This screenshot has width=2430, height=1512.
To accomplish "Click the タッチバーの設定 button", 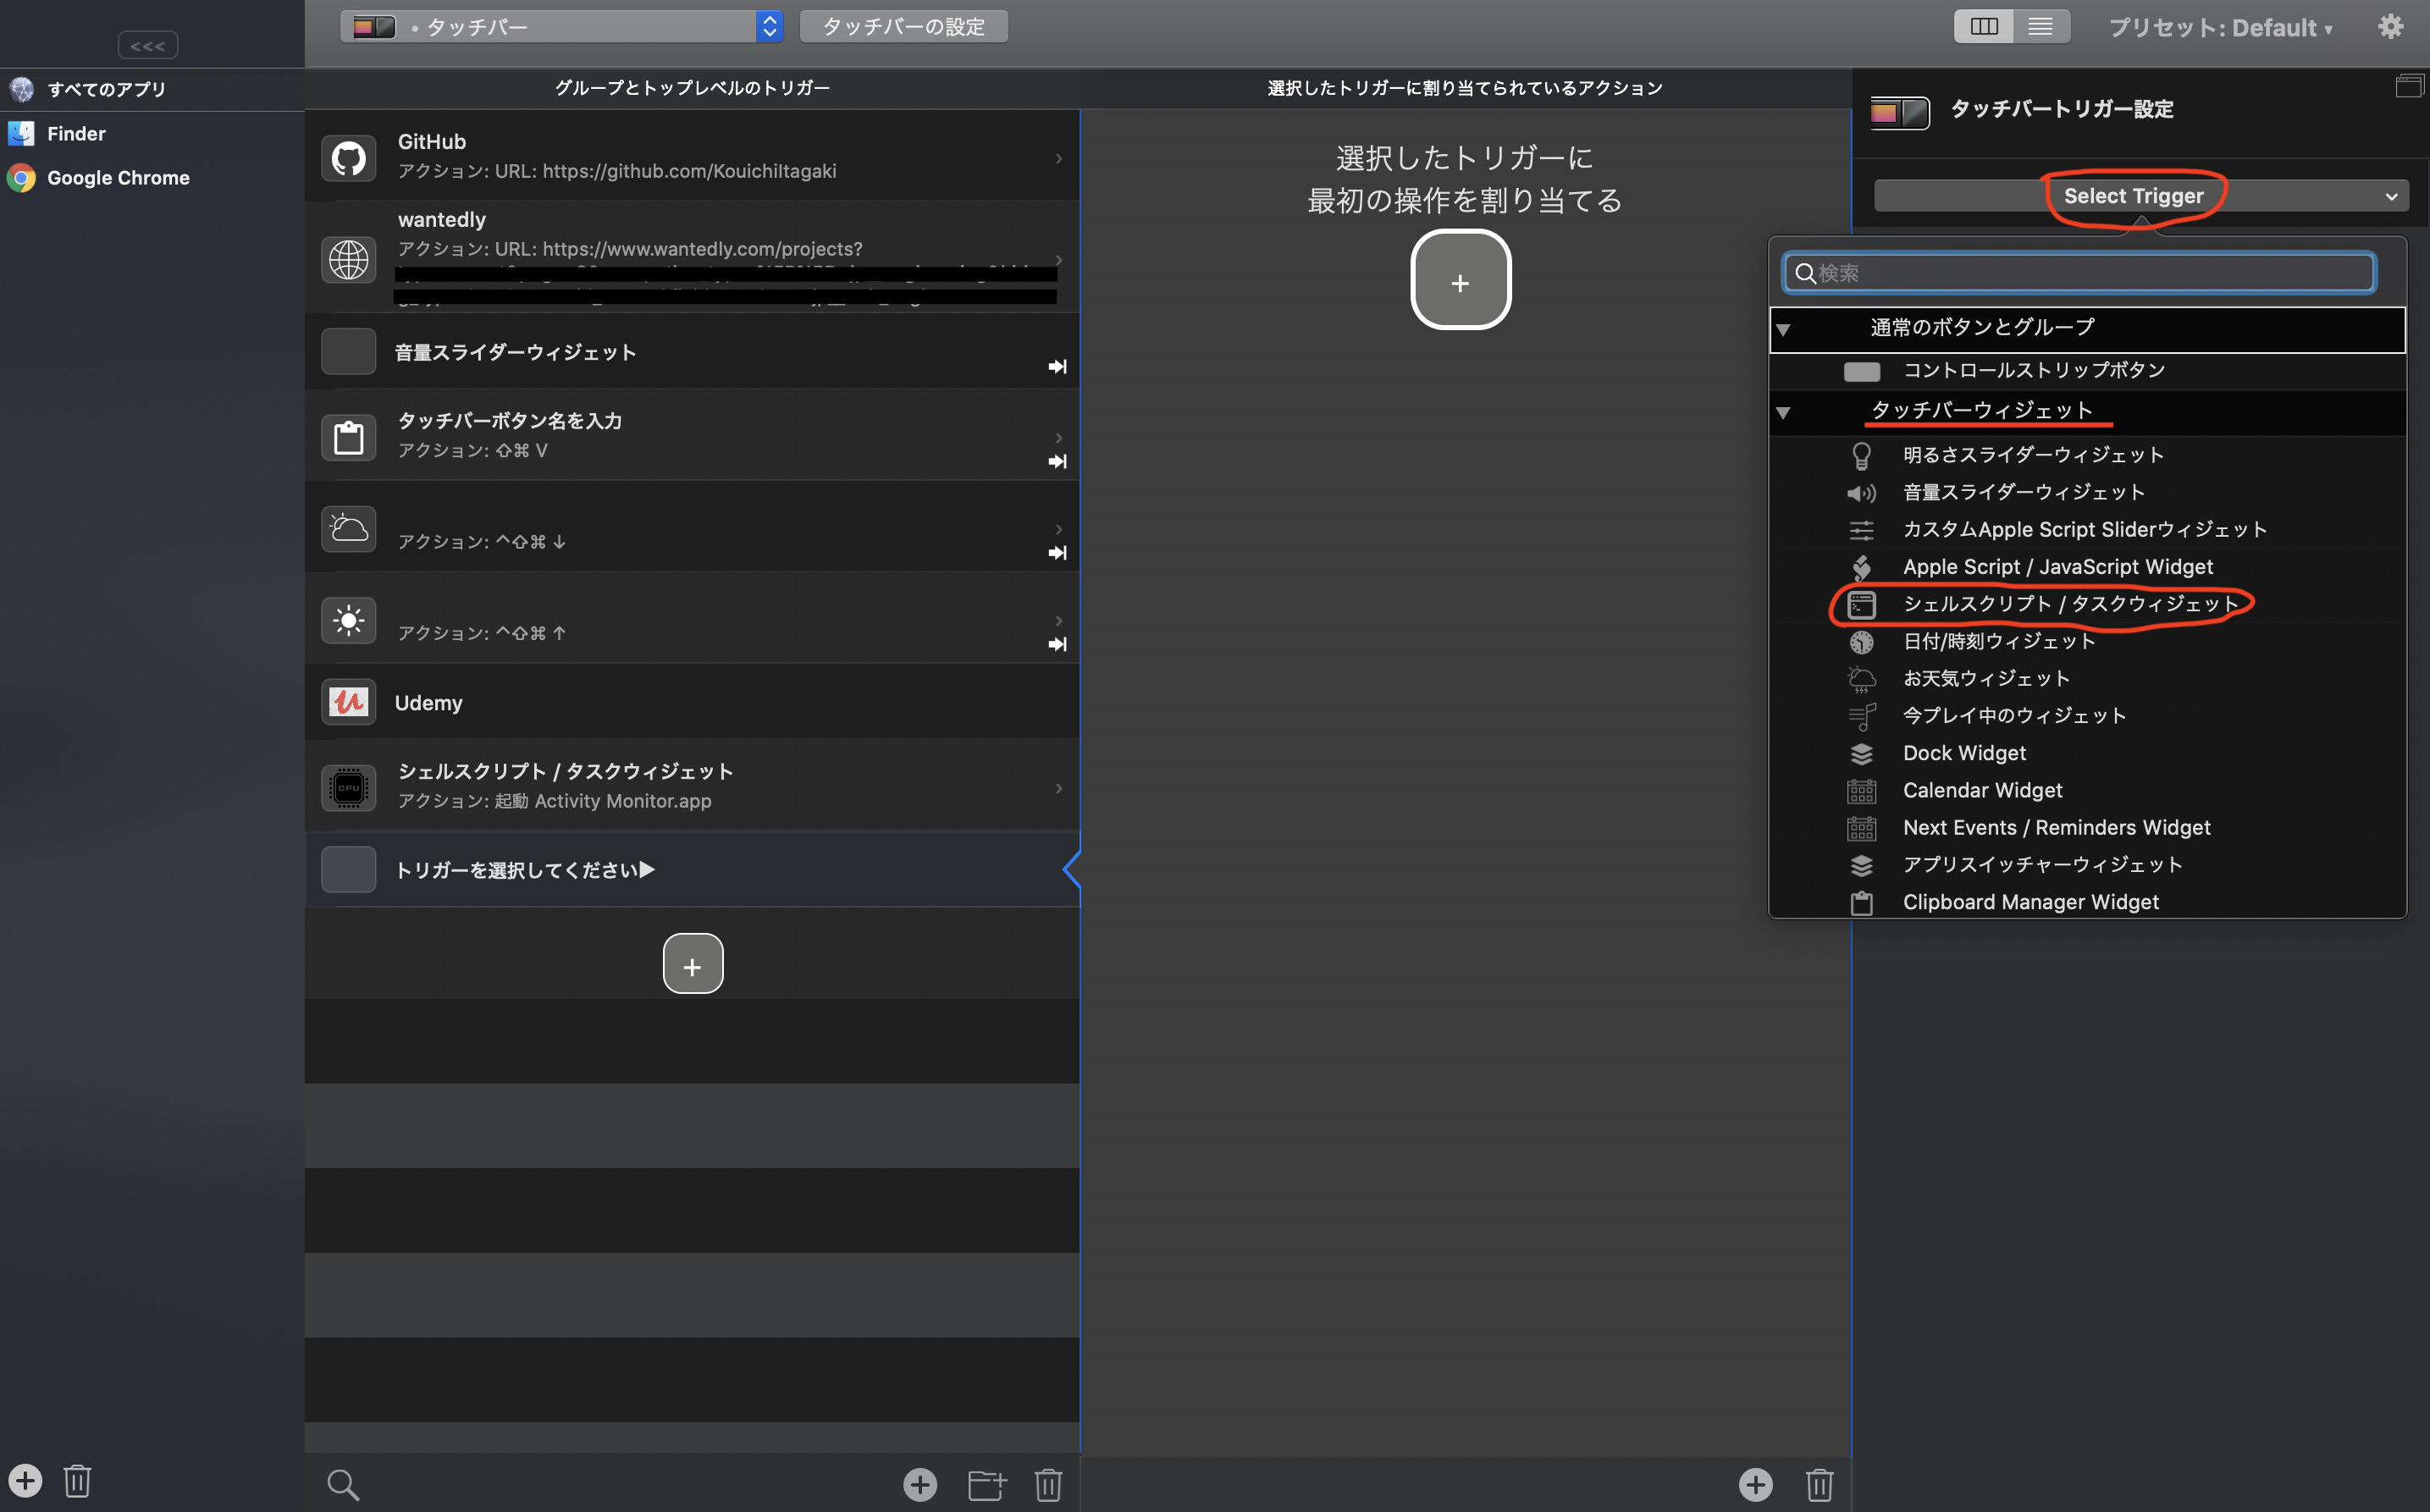I will pos(903,25).
